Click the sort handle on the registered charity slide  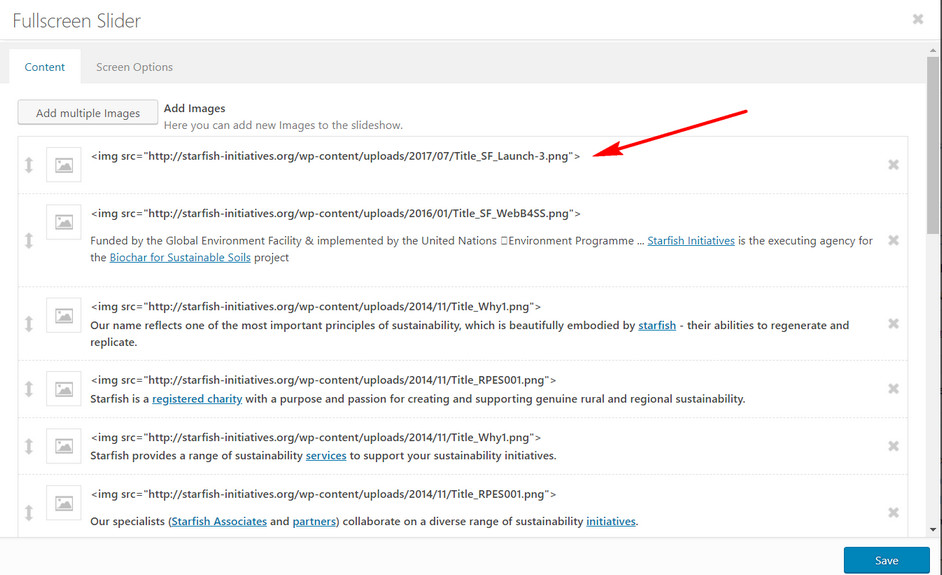tap(28, 389)
